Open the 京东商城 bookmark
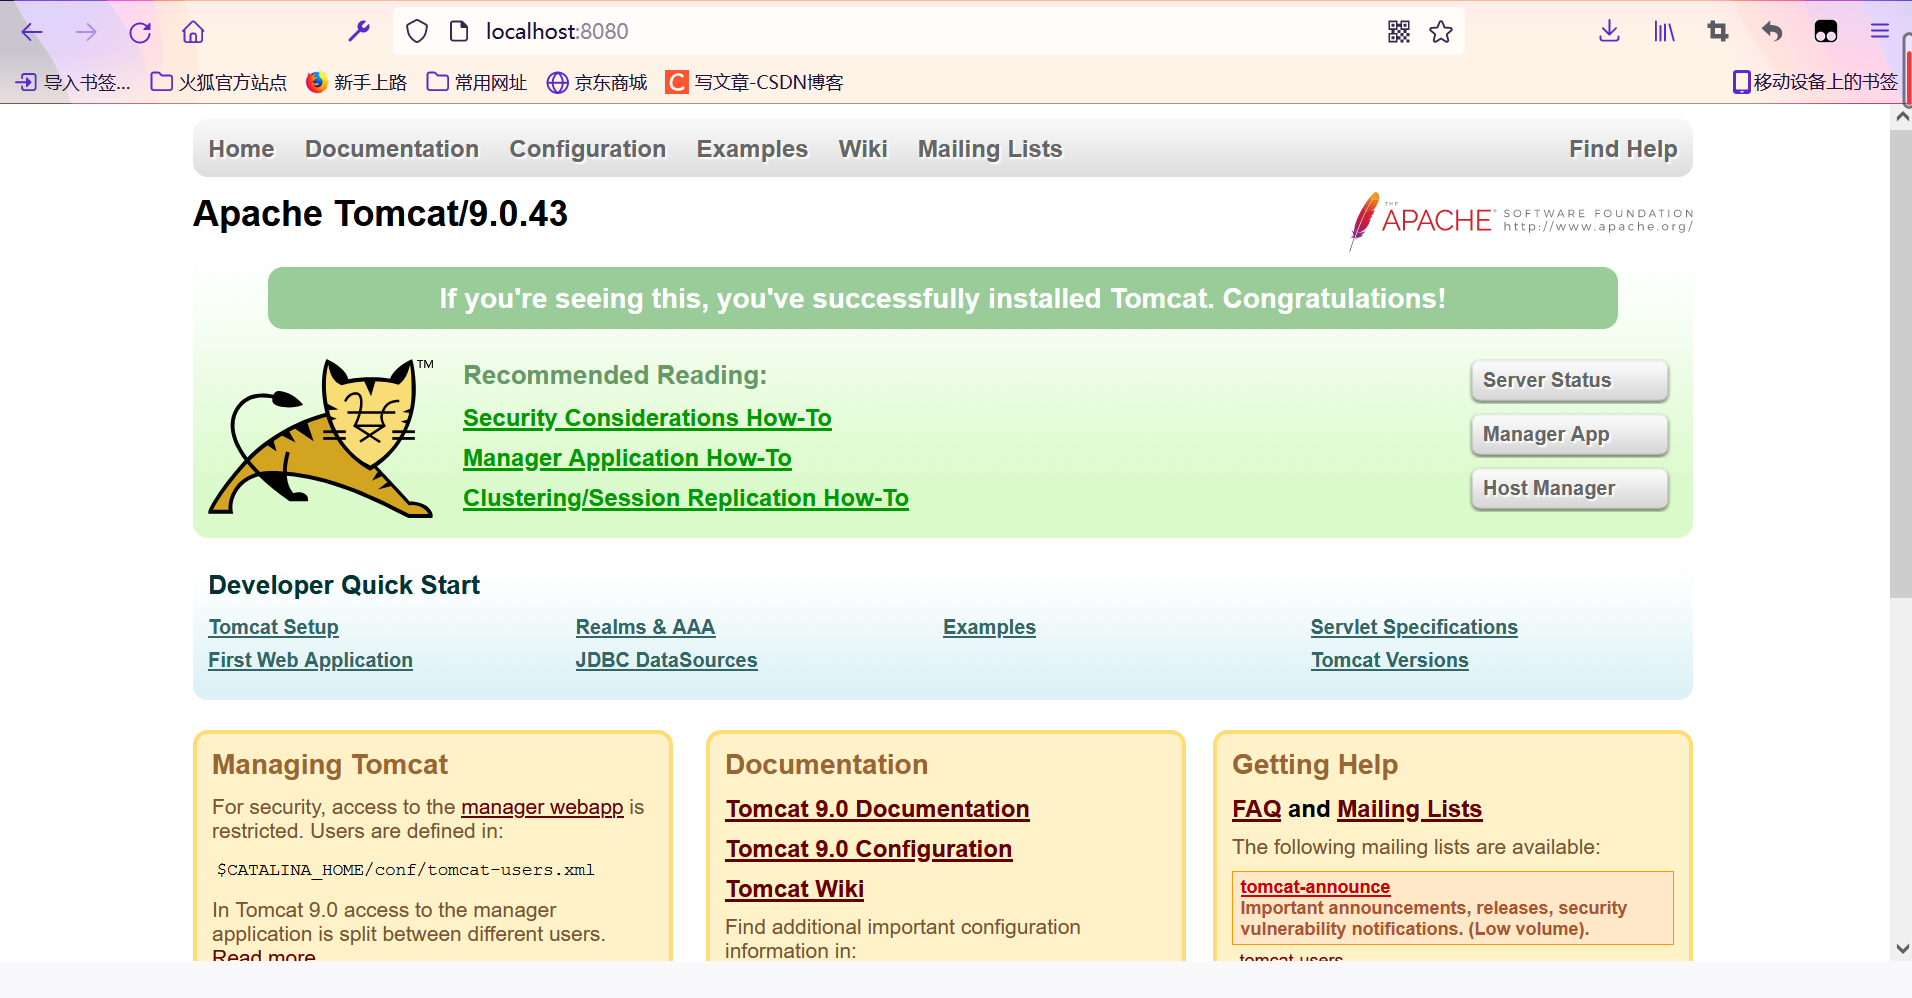The image size is (1912, 998). [597, 82]
